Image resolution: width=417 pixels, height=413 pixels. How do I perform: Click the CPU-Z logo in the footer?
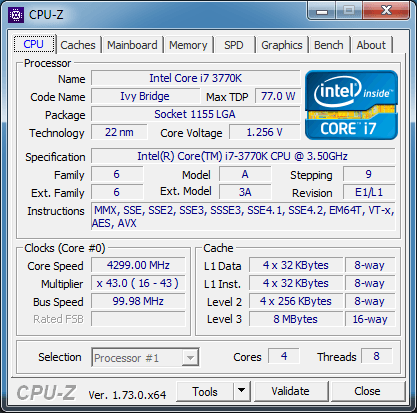(x=46, y=393)
